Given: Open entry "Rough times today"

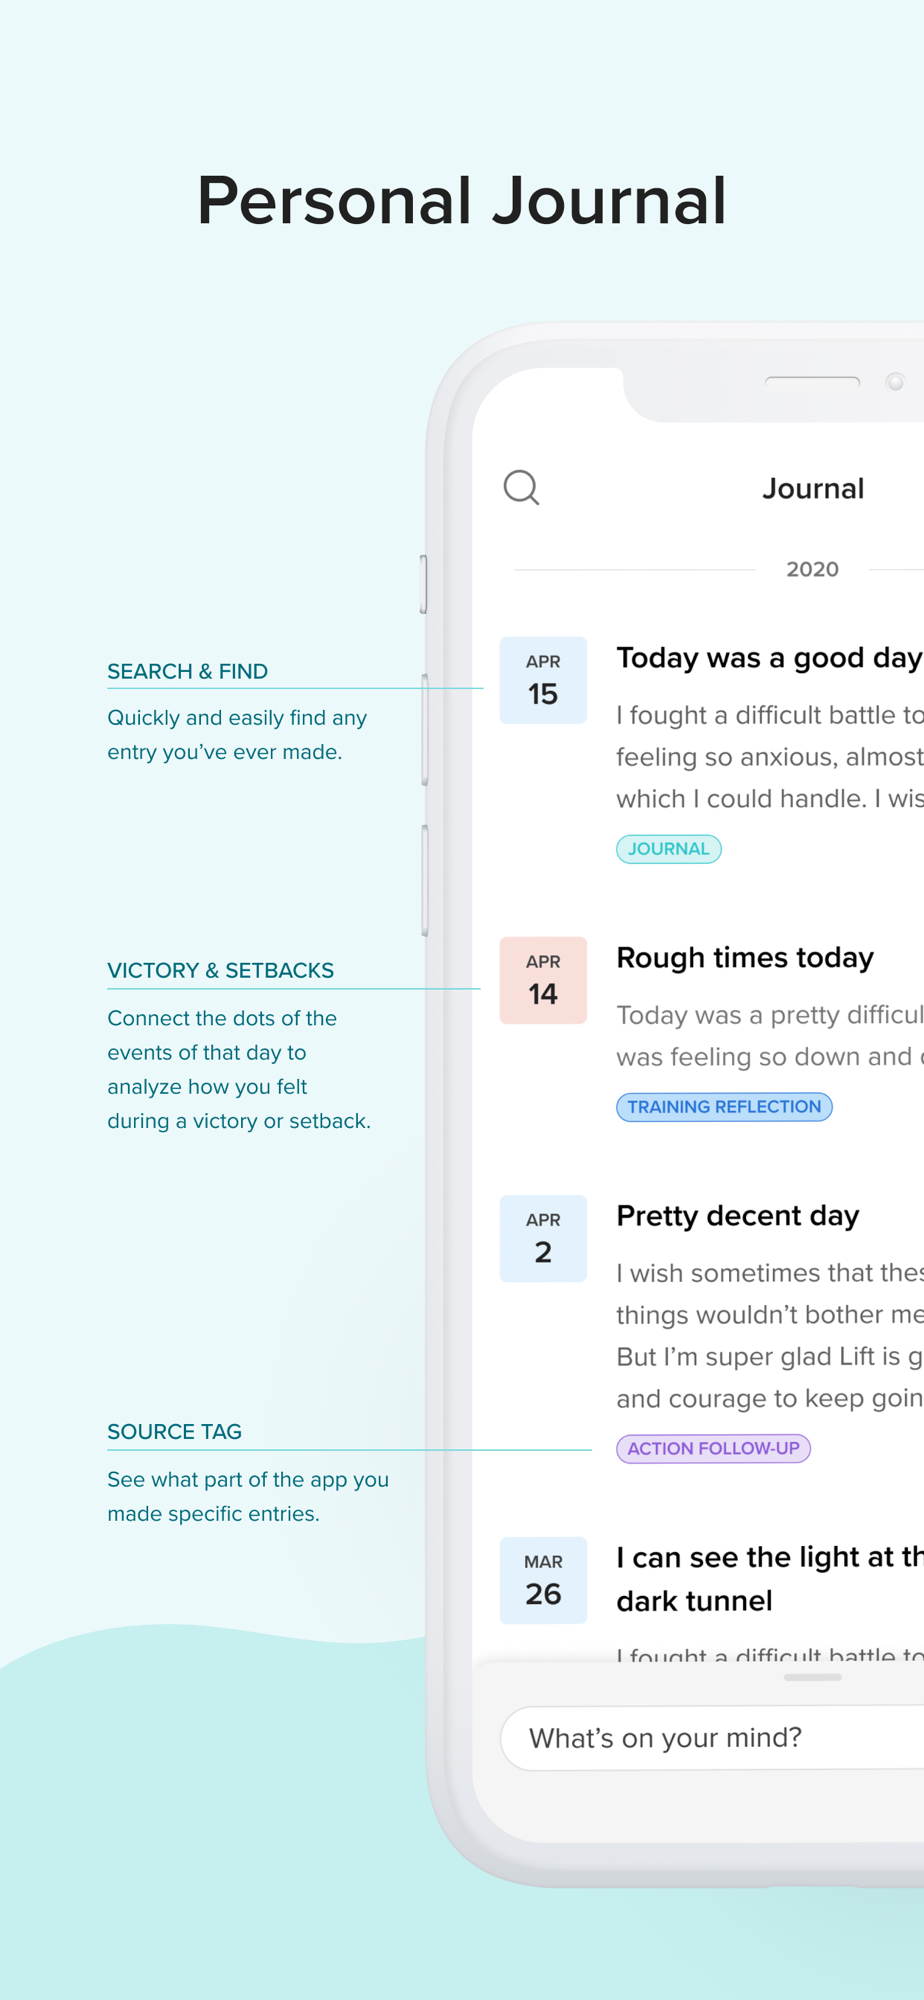Looking at the screenshot, I should pos(745,958).
